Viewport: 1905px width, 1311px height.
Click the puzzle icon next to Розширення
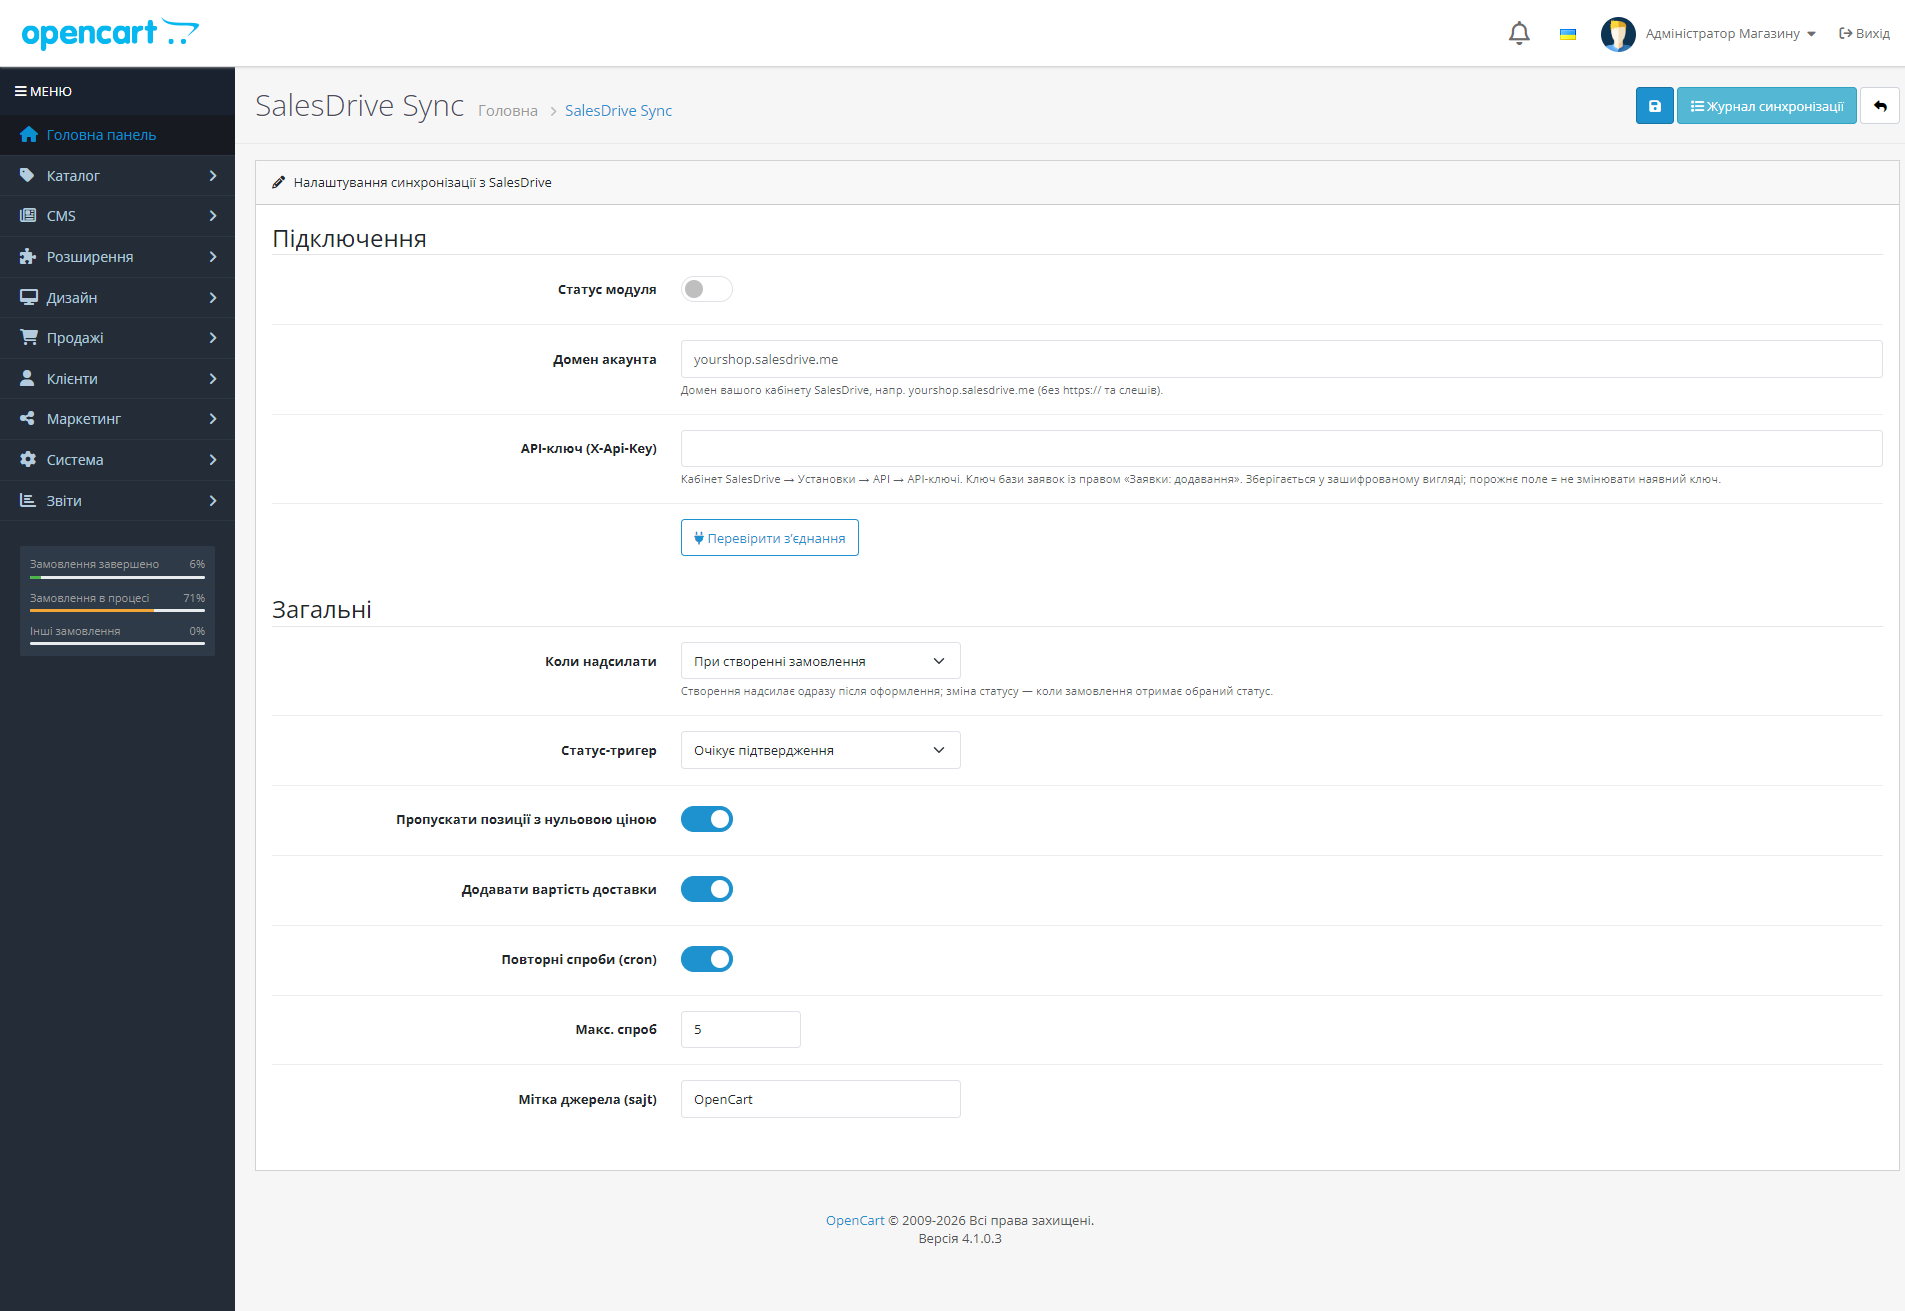[28, 257]
